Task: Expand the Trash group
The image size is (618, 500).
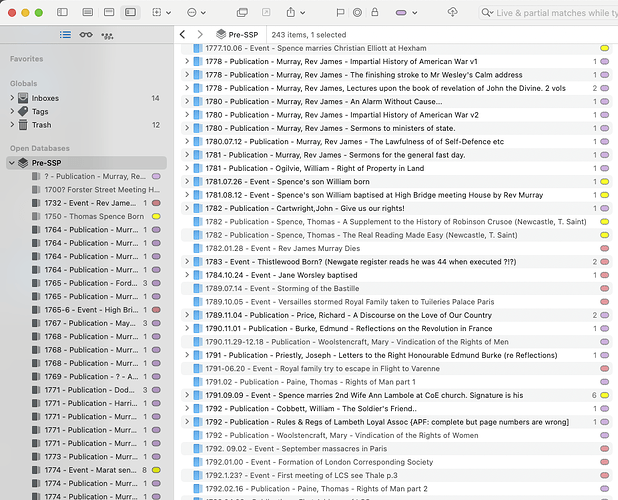Action: (12, 125)
